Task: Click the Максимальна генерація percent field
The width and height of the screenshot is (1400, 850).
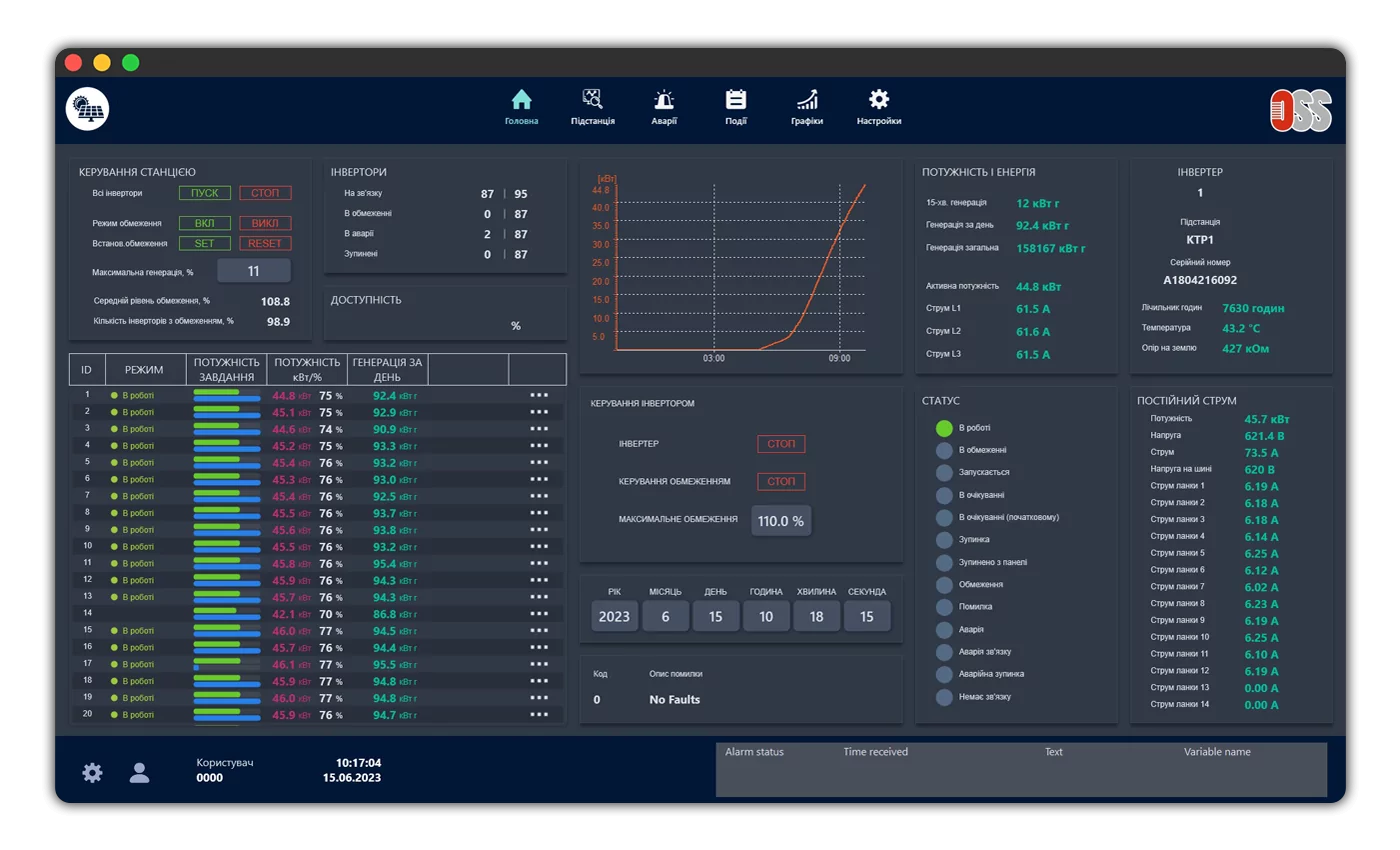Action: coord(254,271)
